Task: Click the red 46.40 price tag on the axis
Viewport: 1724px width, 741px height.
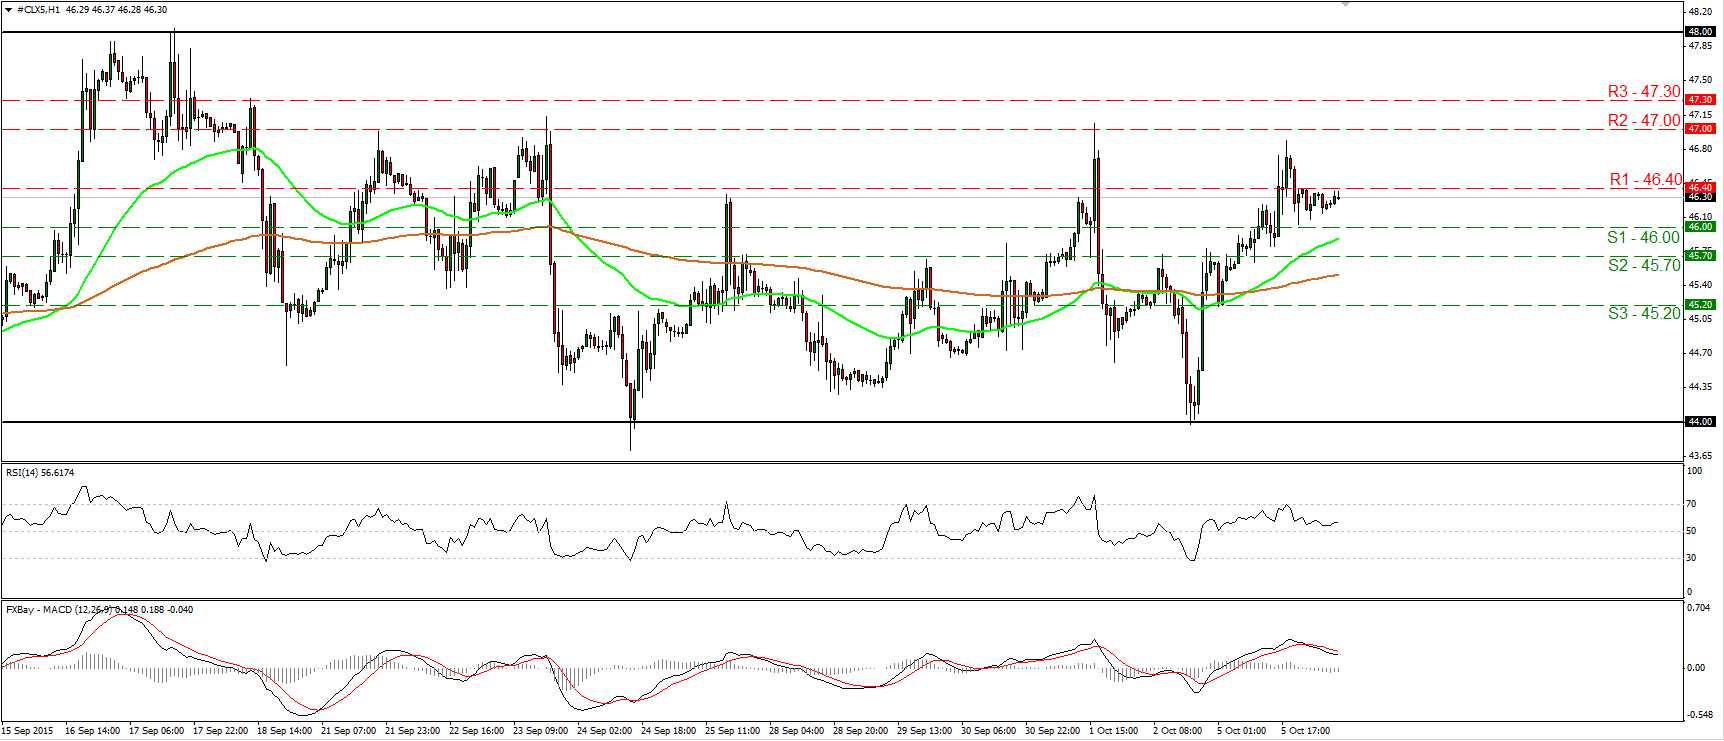Action: click(1701, 187)
